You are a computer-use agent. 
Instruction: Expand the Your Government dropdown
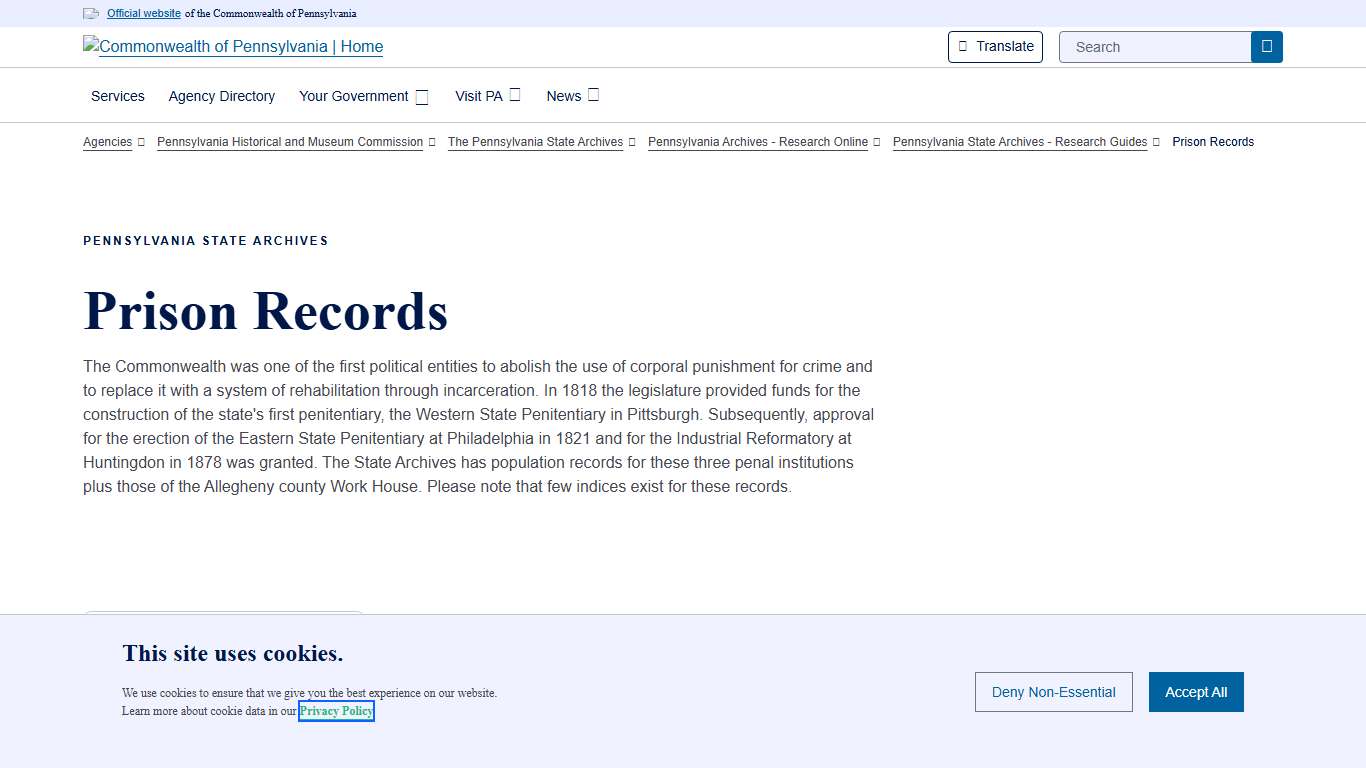[421, 95]
